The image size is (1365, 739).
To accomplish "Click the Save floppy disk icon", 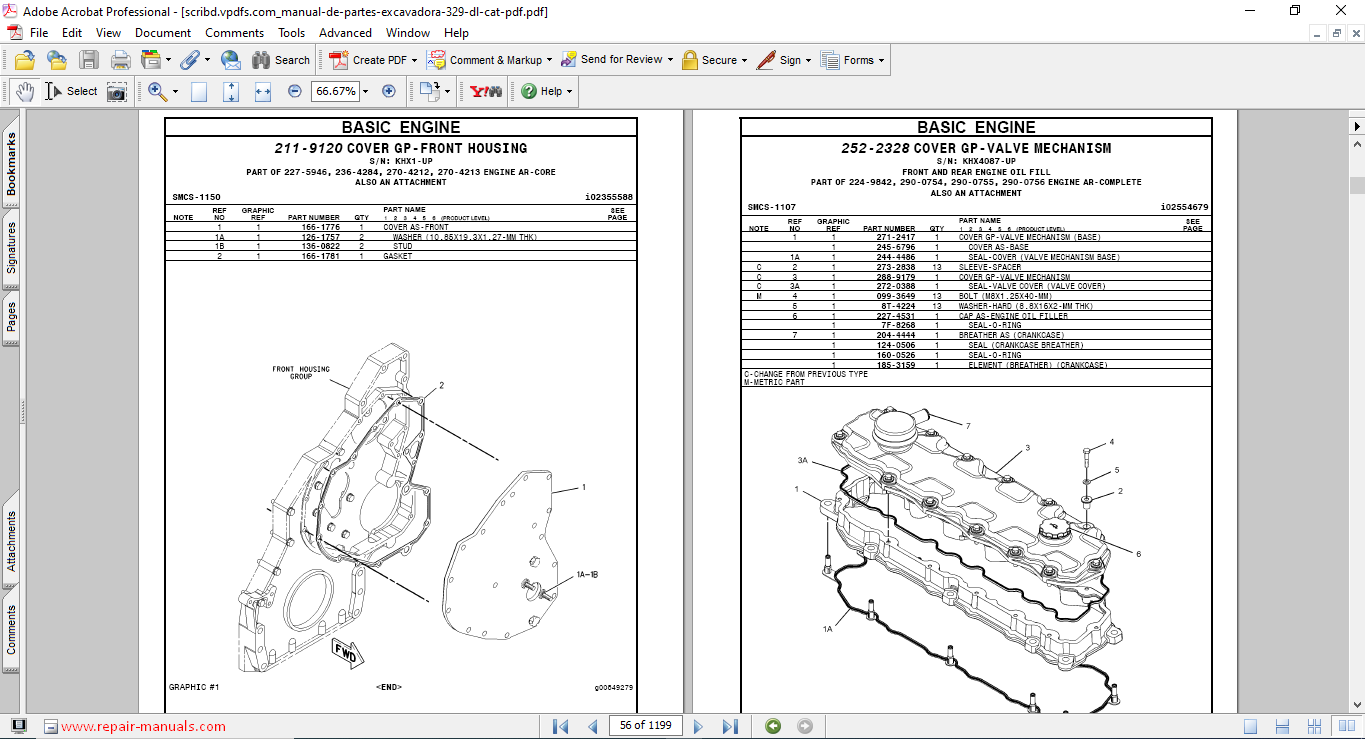I will point(89,60).
